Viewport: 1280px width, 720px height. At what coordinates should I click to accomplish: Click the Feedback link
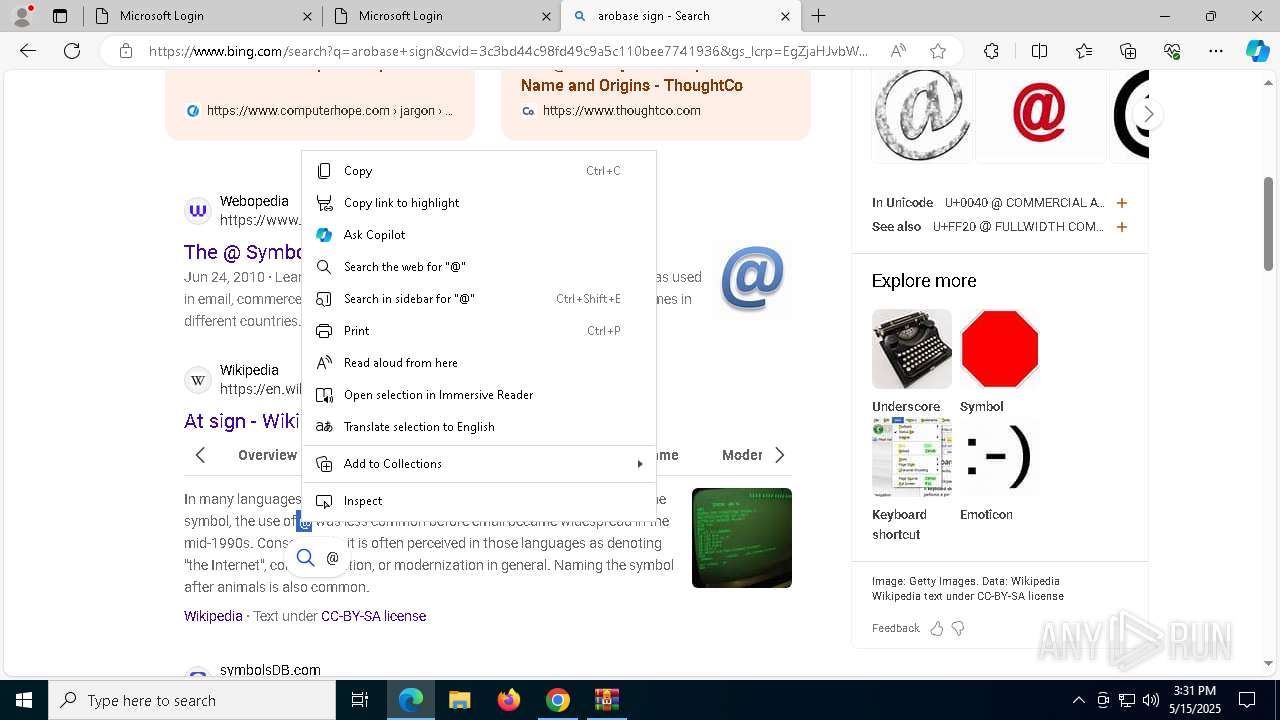coord(895,628)
